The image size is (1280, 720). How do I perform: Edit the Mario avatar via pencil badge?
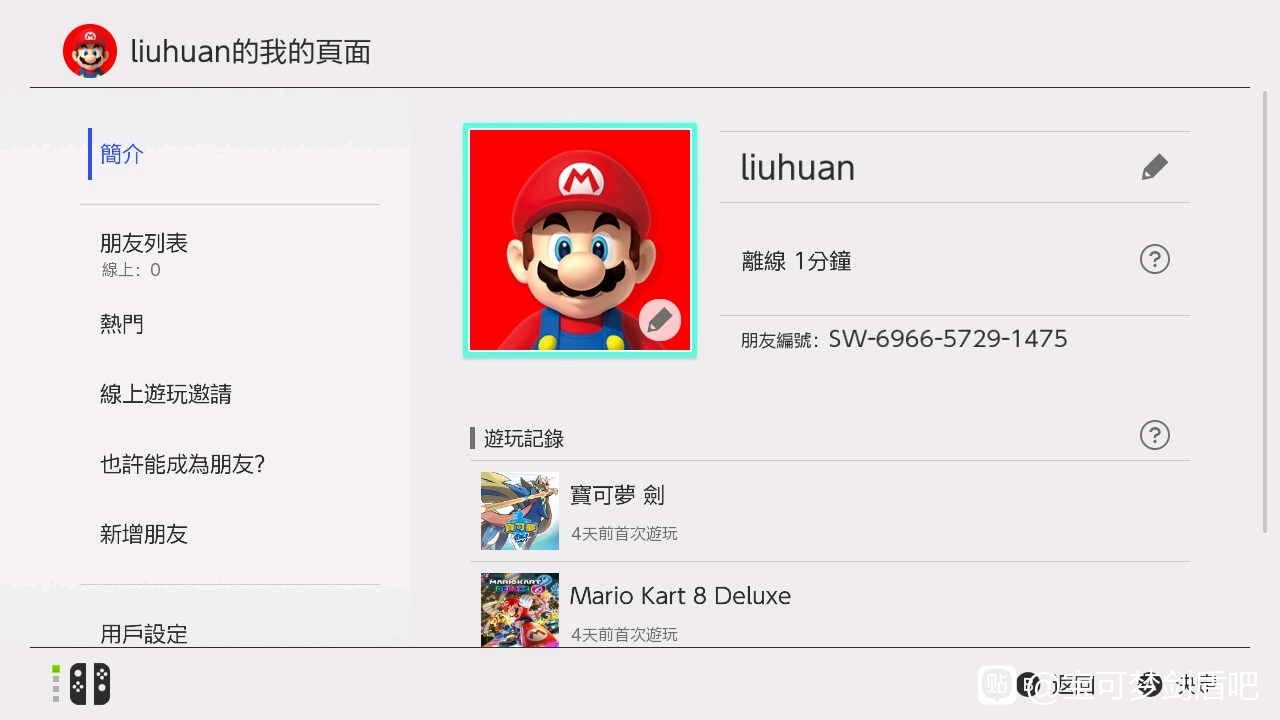[x=660, y=320]
